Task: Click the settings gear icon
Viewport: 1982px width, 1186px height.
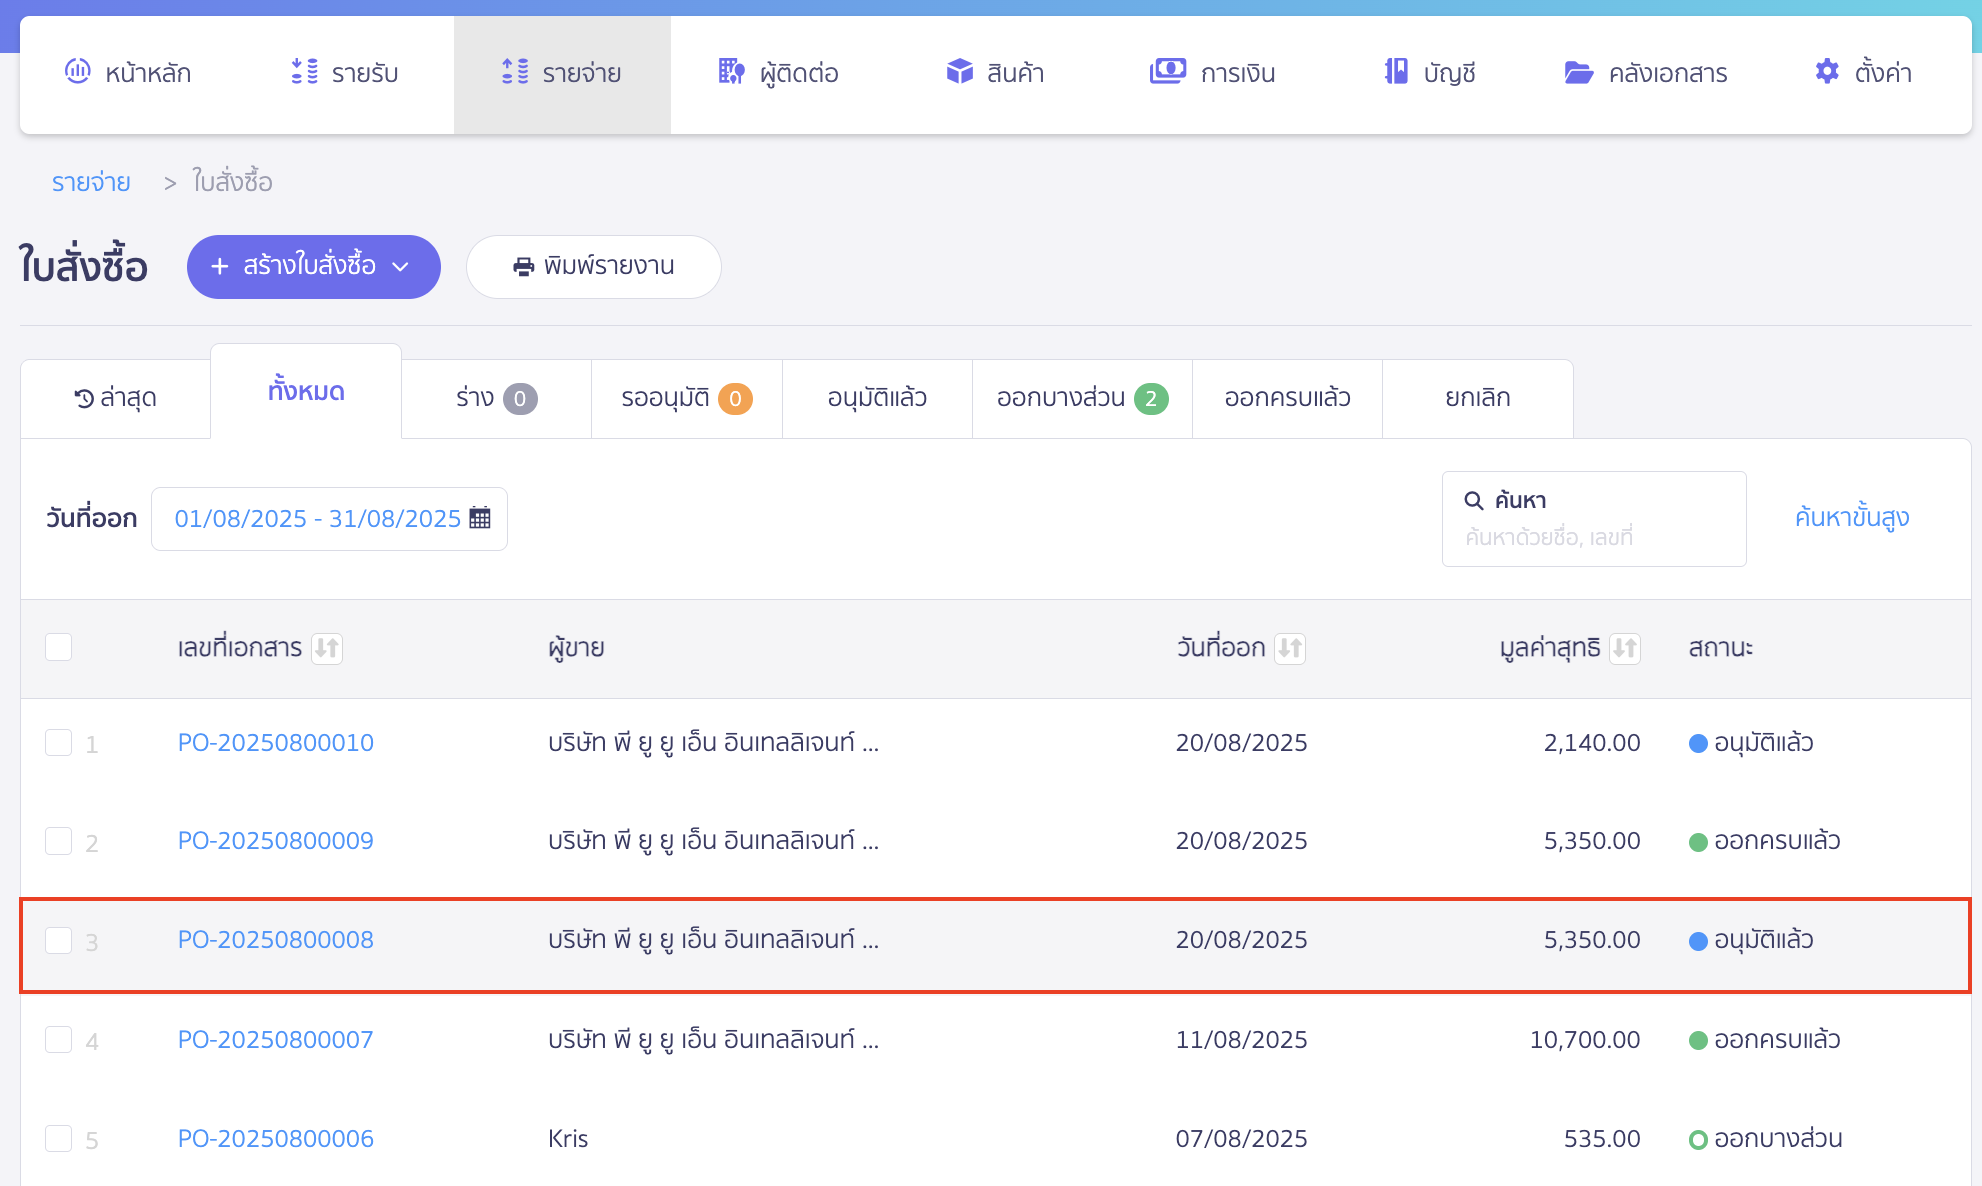Action: pyautogui.click(x=1827, y=72)
